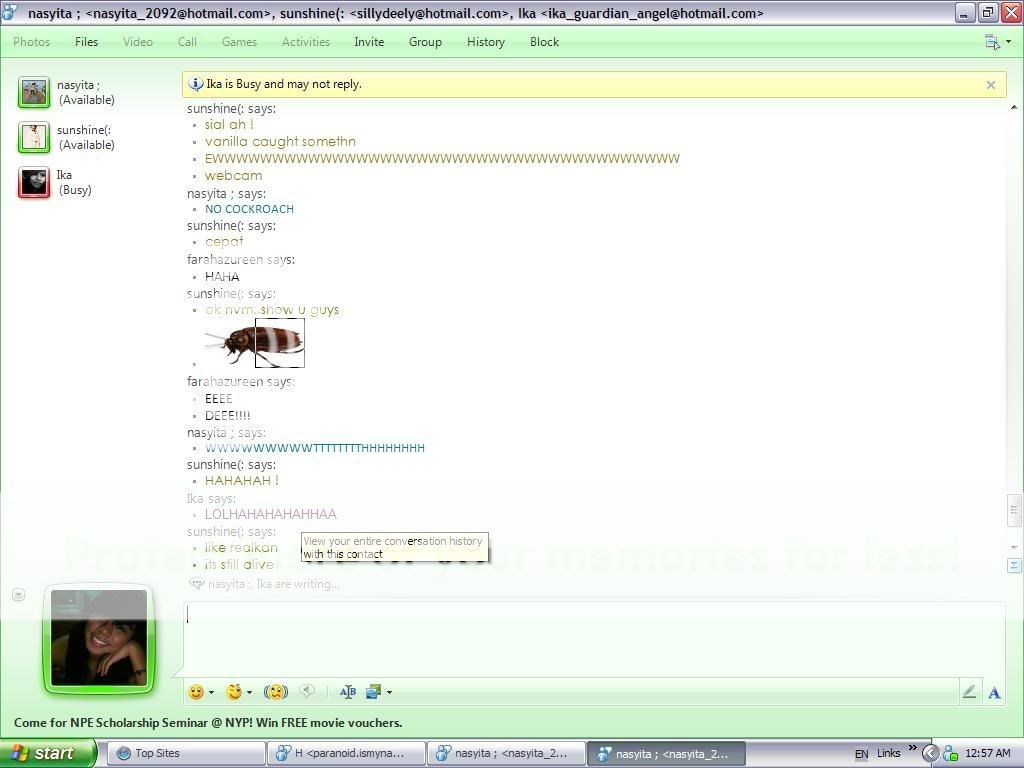Click the font letter A icon
The width and height of the screenshot is (1024, 768).
coord(994,692)
